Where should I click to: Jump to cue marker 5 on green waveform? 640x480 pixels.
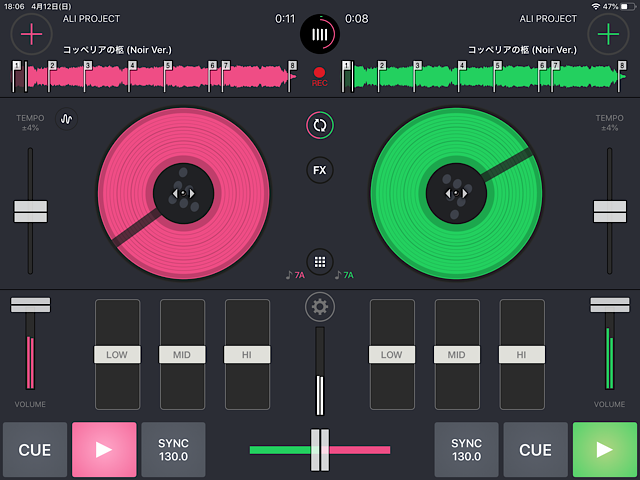click(497, 65)
